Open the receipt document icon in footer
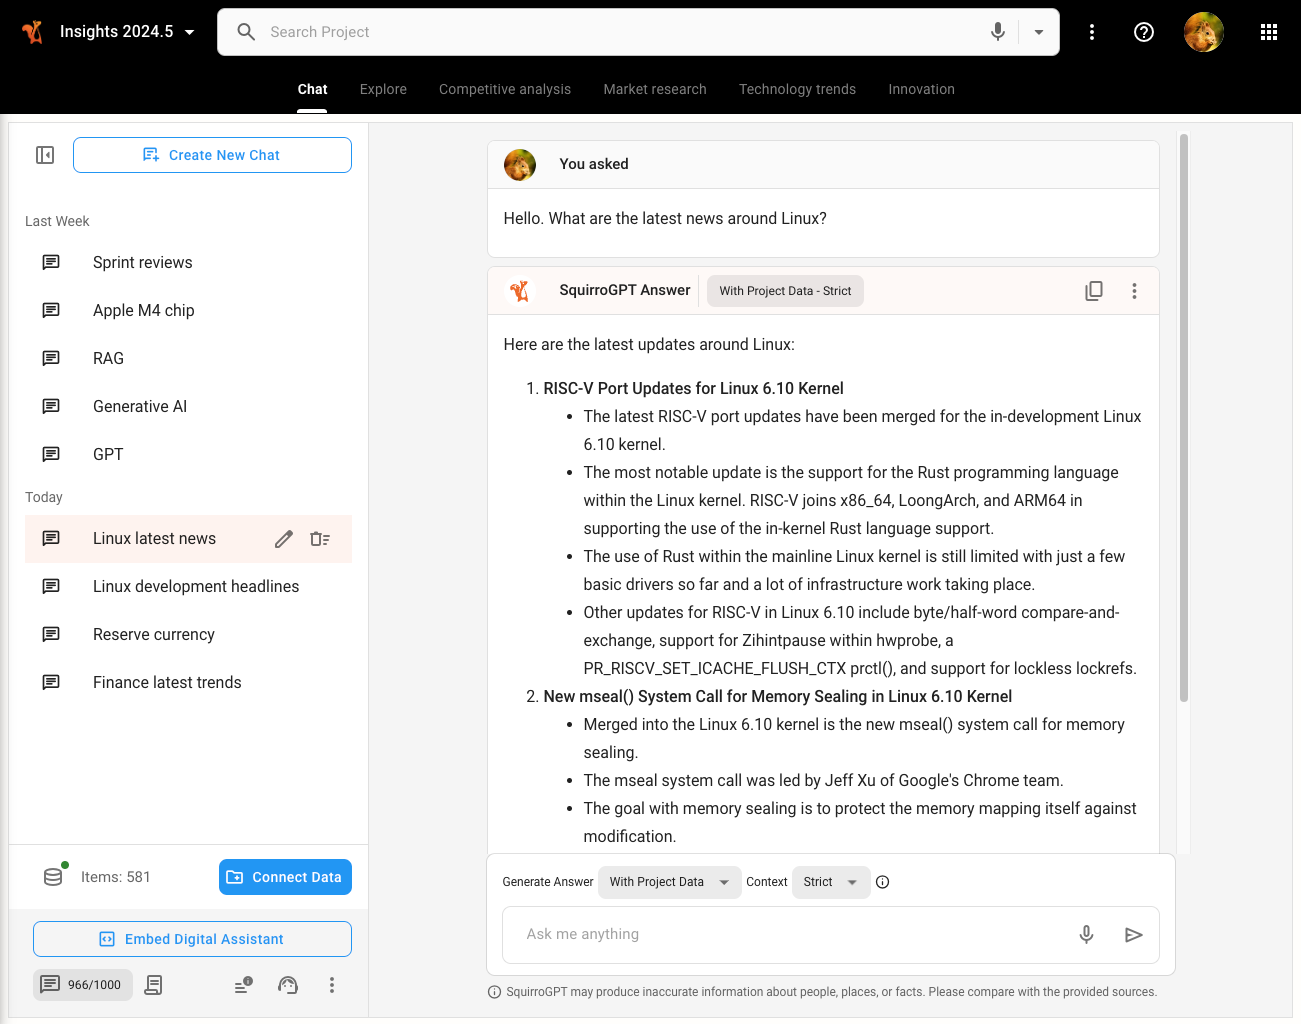 pyautogui.click(x=153, y=985)
